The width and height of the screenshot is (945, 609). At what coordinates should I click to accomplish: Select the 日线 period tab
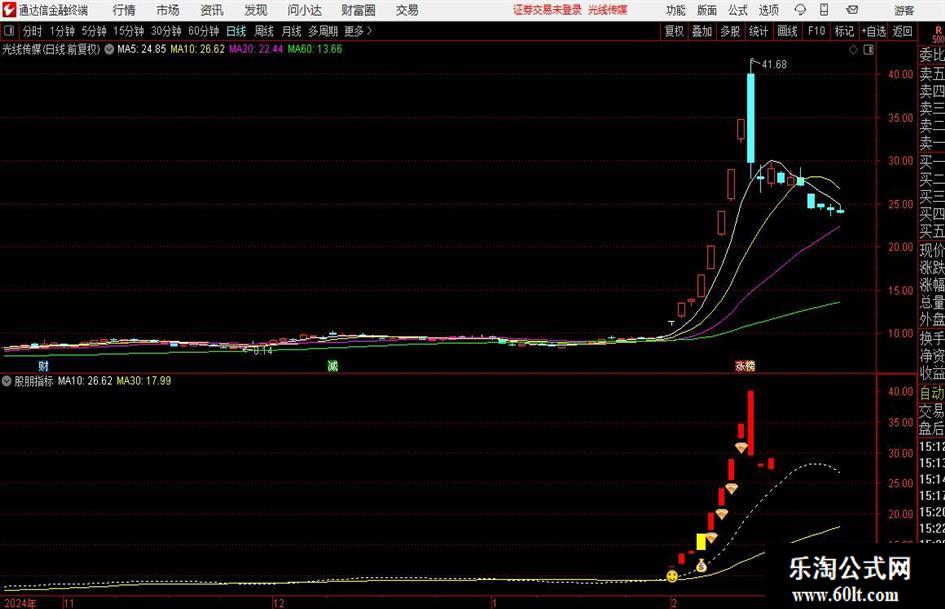(236, 31)
